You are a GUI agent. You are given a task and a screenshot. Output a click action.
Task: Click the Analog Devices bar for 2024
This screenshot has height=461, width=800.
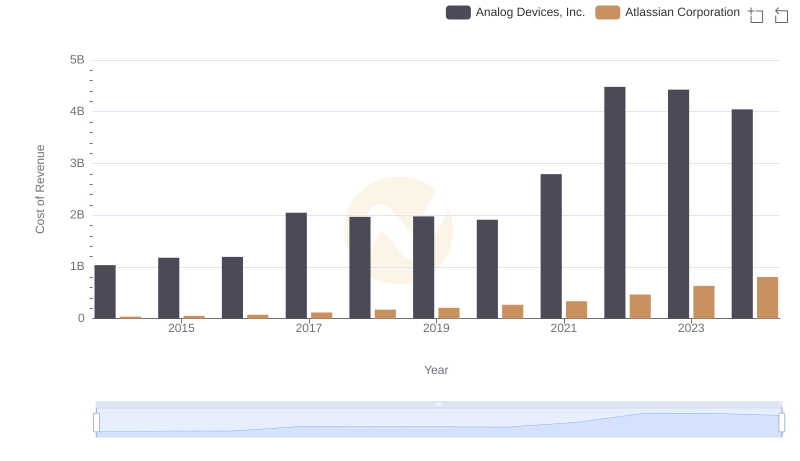(742, 214)
